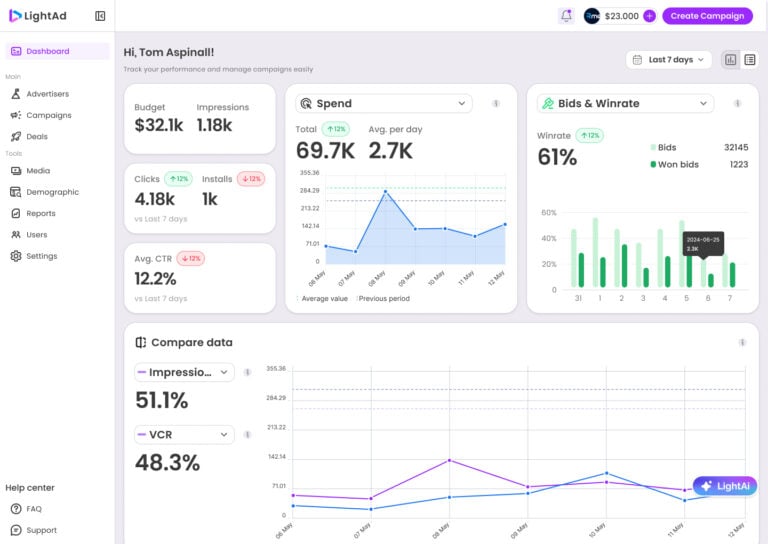
Task: Click the purple plus add-funds icon
Action: tap(649, 16)
